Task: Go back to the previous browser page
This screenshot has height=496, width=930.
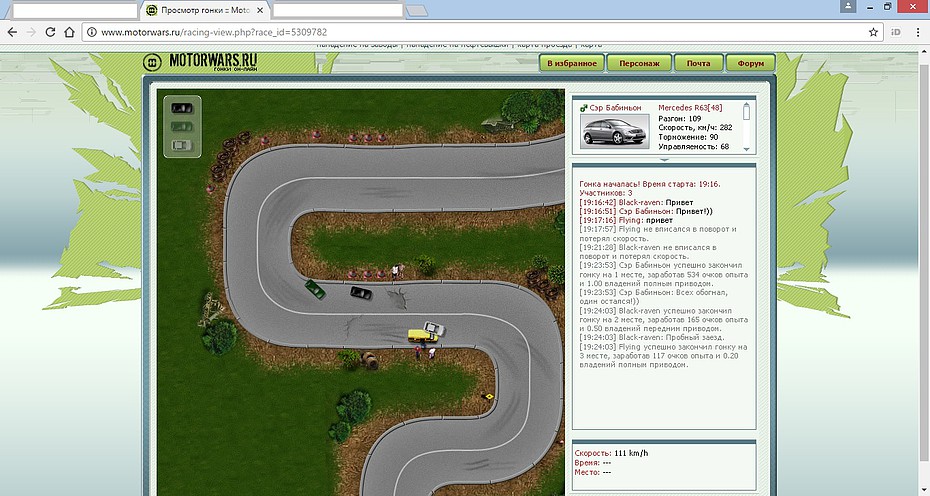Action: click(x=12, y=32)
